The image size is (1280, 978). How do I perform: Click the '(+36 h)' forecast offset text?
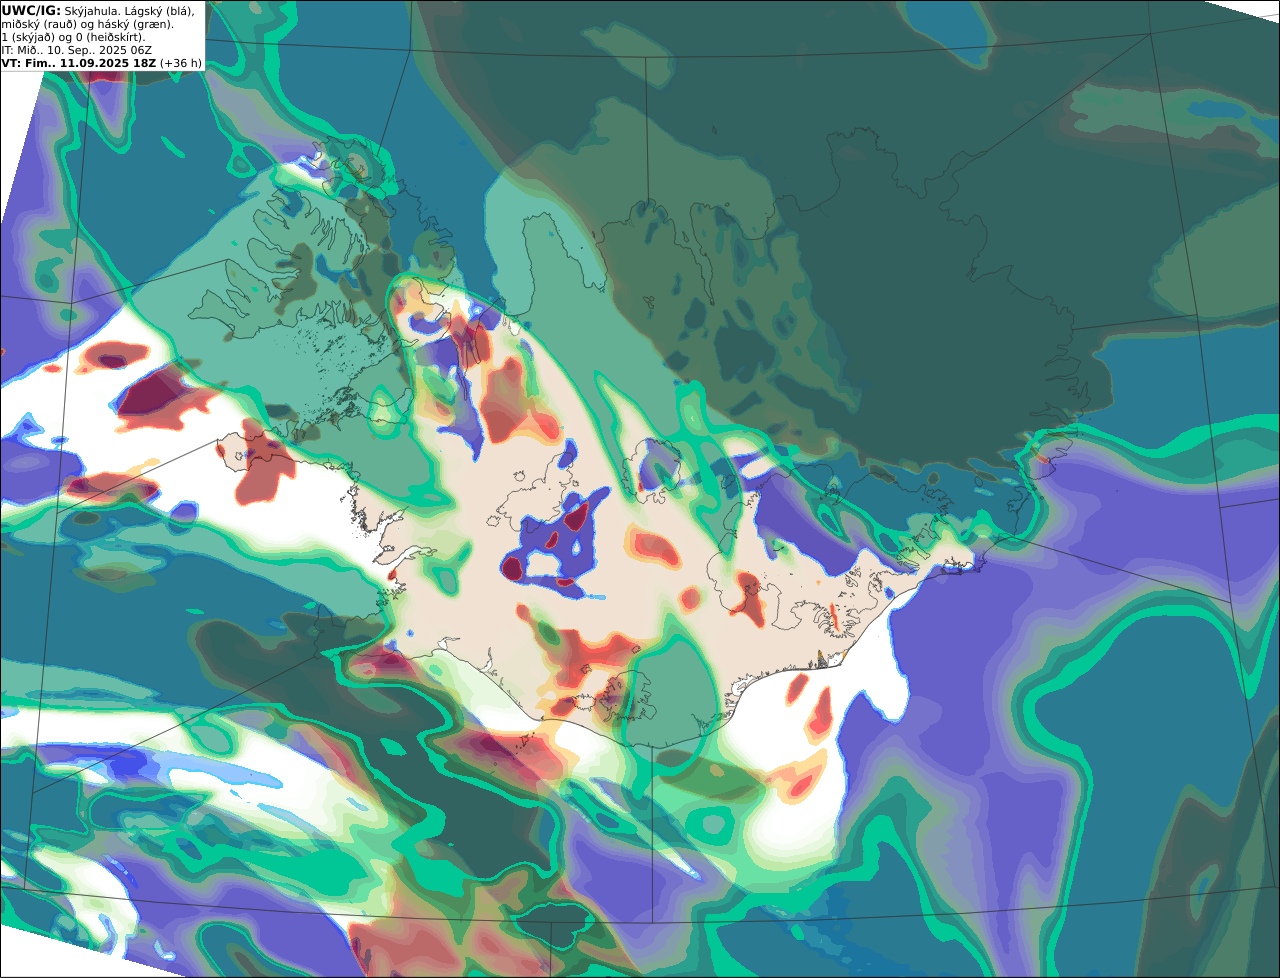click(x=181, y=63)
